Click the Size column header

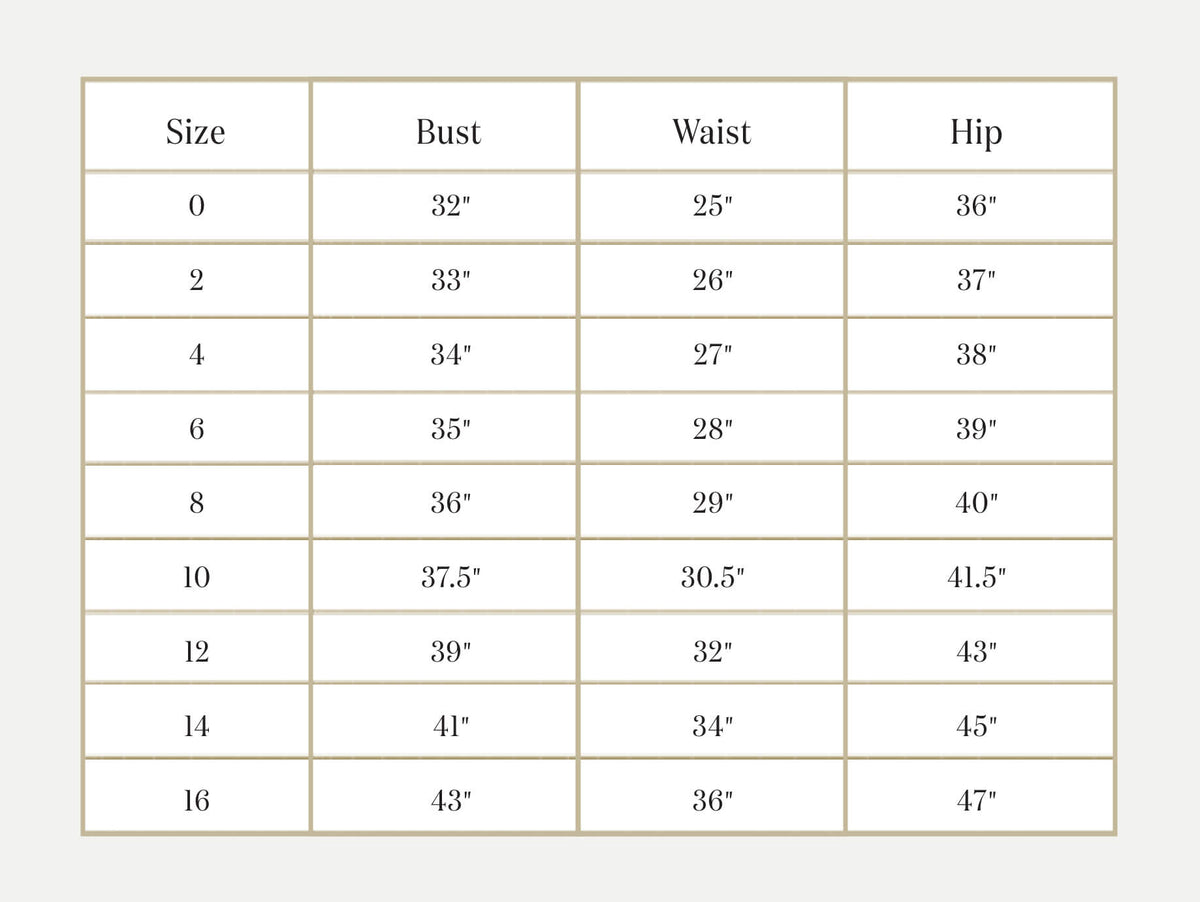(196, 132)
